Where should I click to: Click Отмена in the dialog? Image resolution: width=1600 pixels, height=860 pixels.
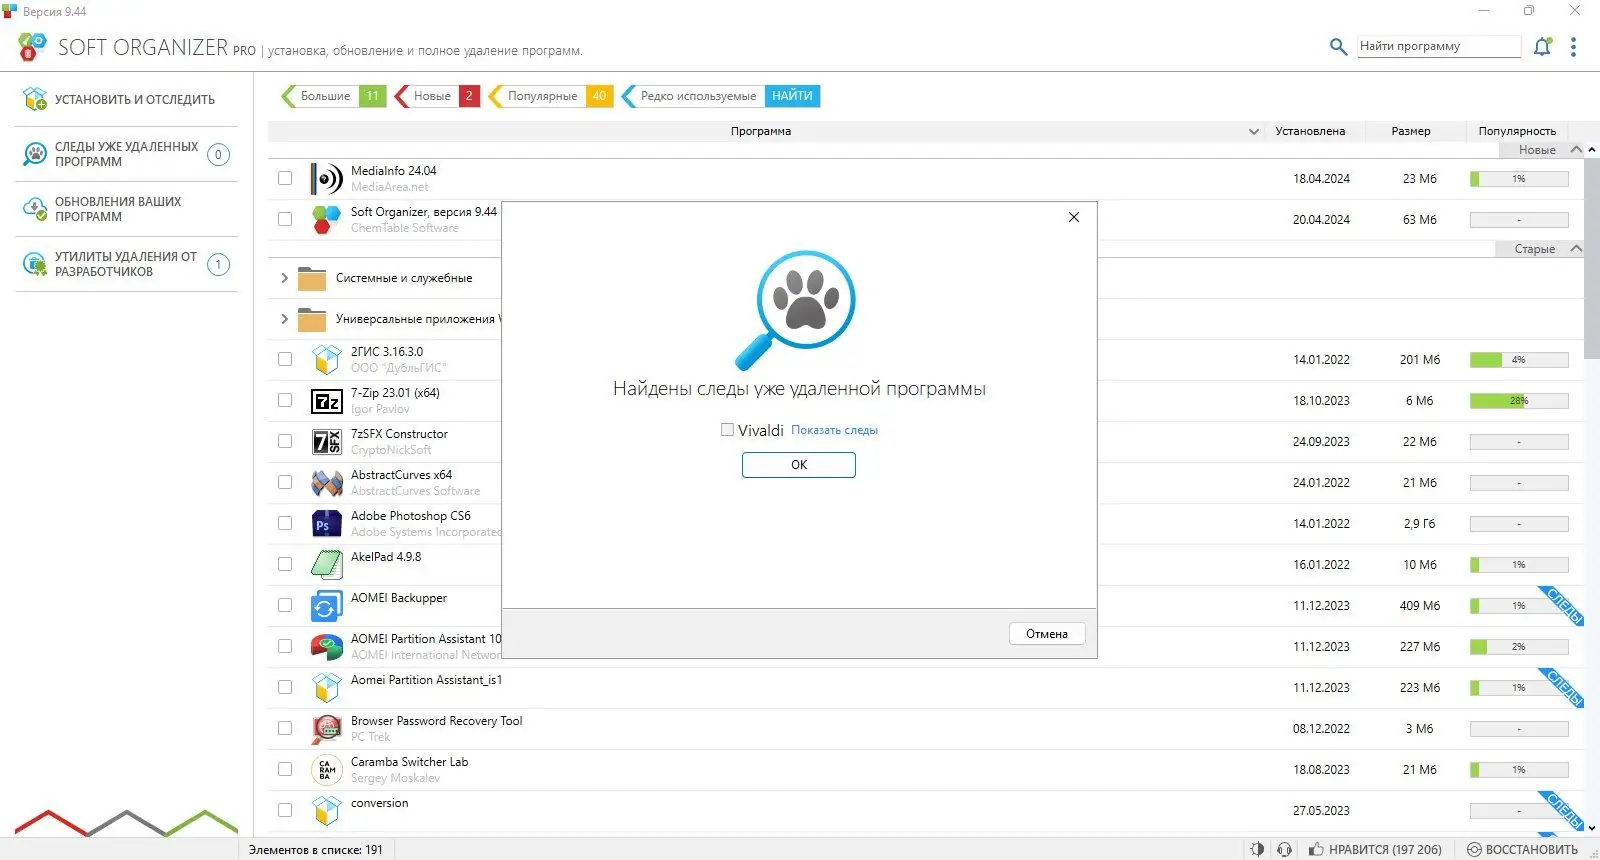[x=1047, y=634]
